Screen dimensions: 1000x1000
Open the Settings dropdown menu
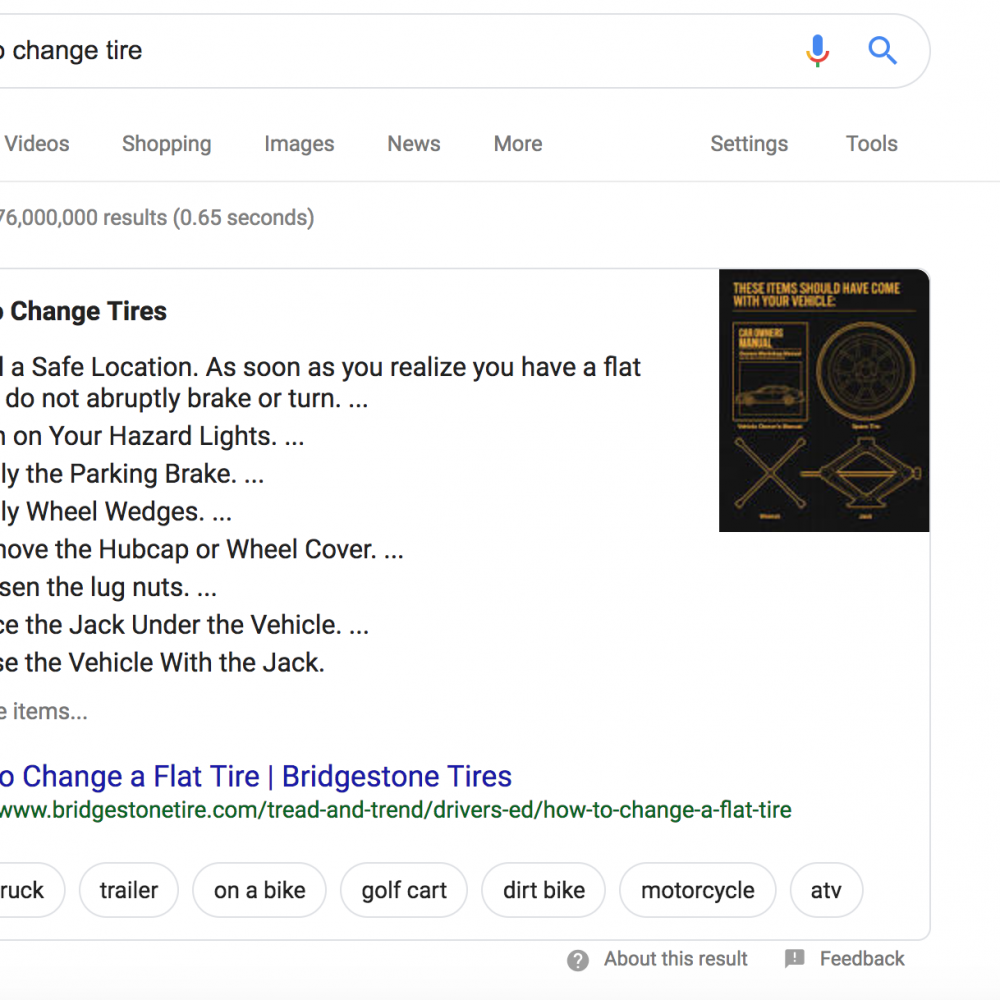click(x=749, y=144)
